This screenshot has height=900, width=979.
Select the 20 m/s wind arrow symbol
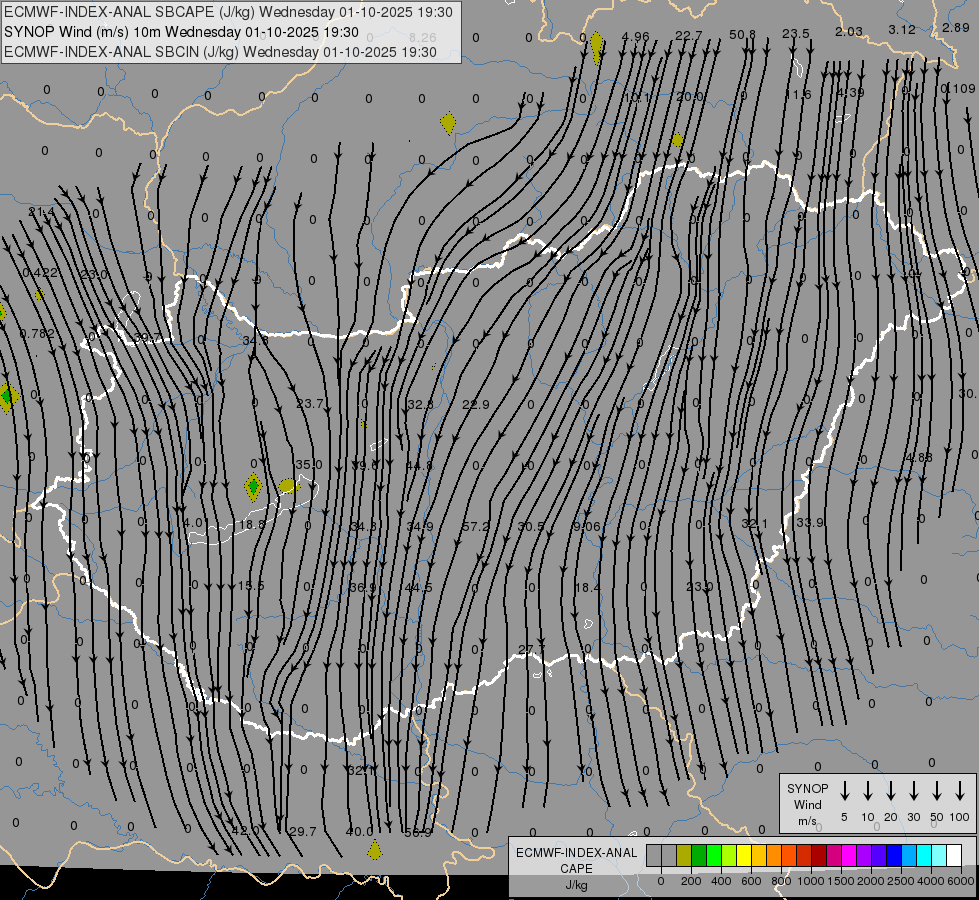pyautogui.click(x=891, y=791)
